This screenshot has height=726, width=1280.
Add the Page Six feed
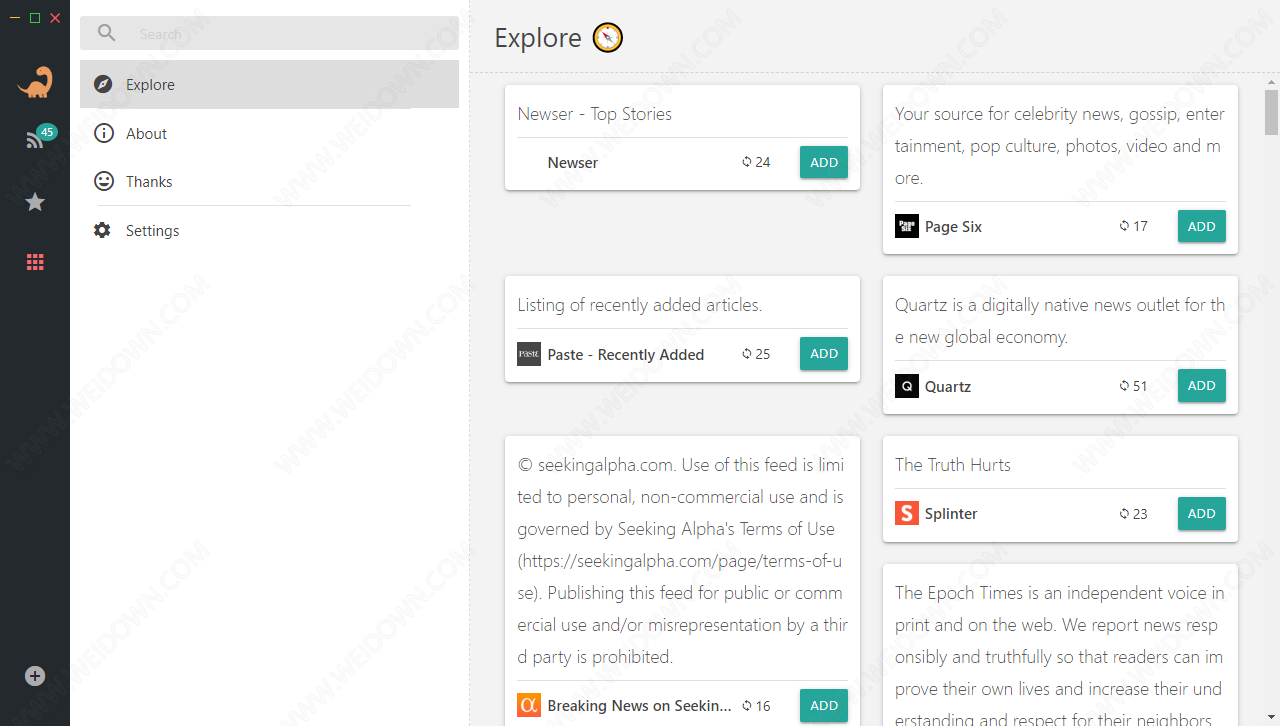1202,226
